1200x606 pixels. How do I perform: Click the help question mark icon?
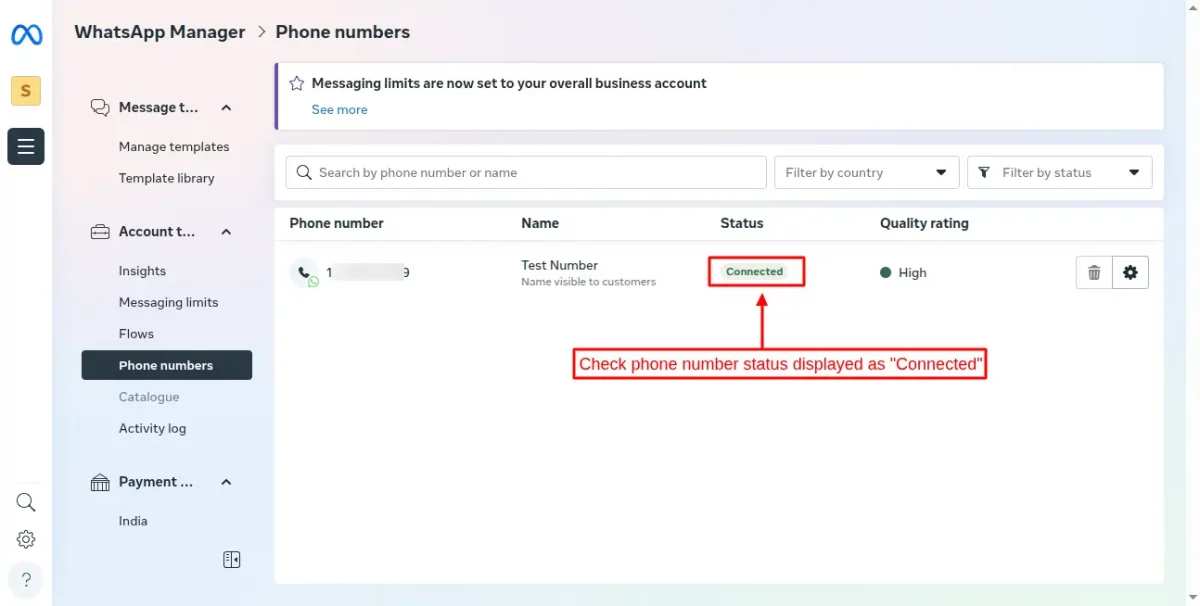click(26, 580)
